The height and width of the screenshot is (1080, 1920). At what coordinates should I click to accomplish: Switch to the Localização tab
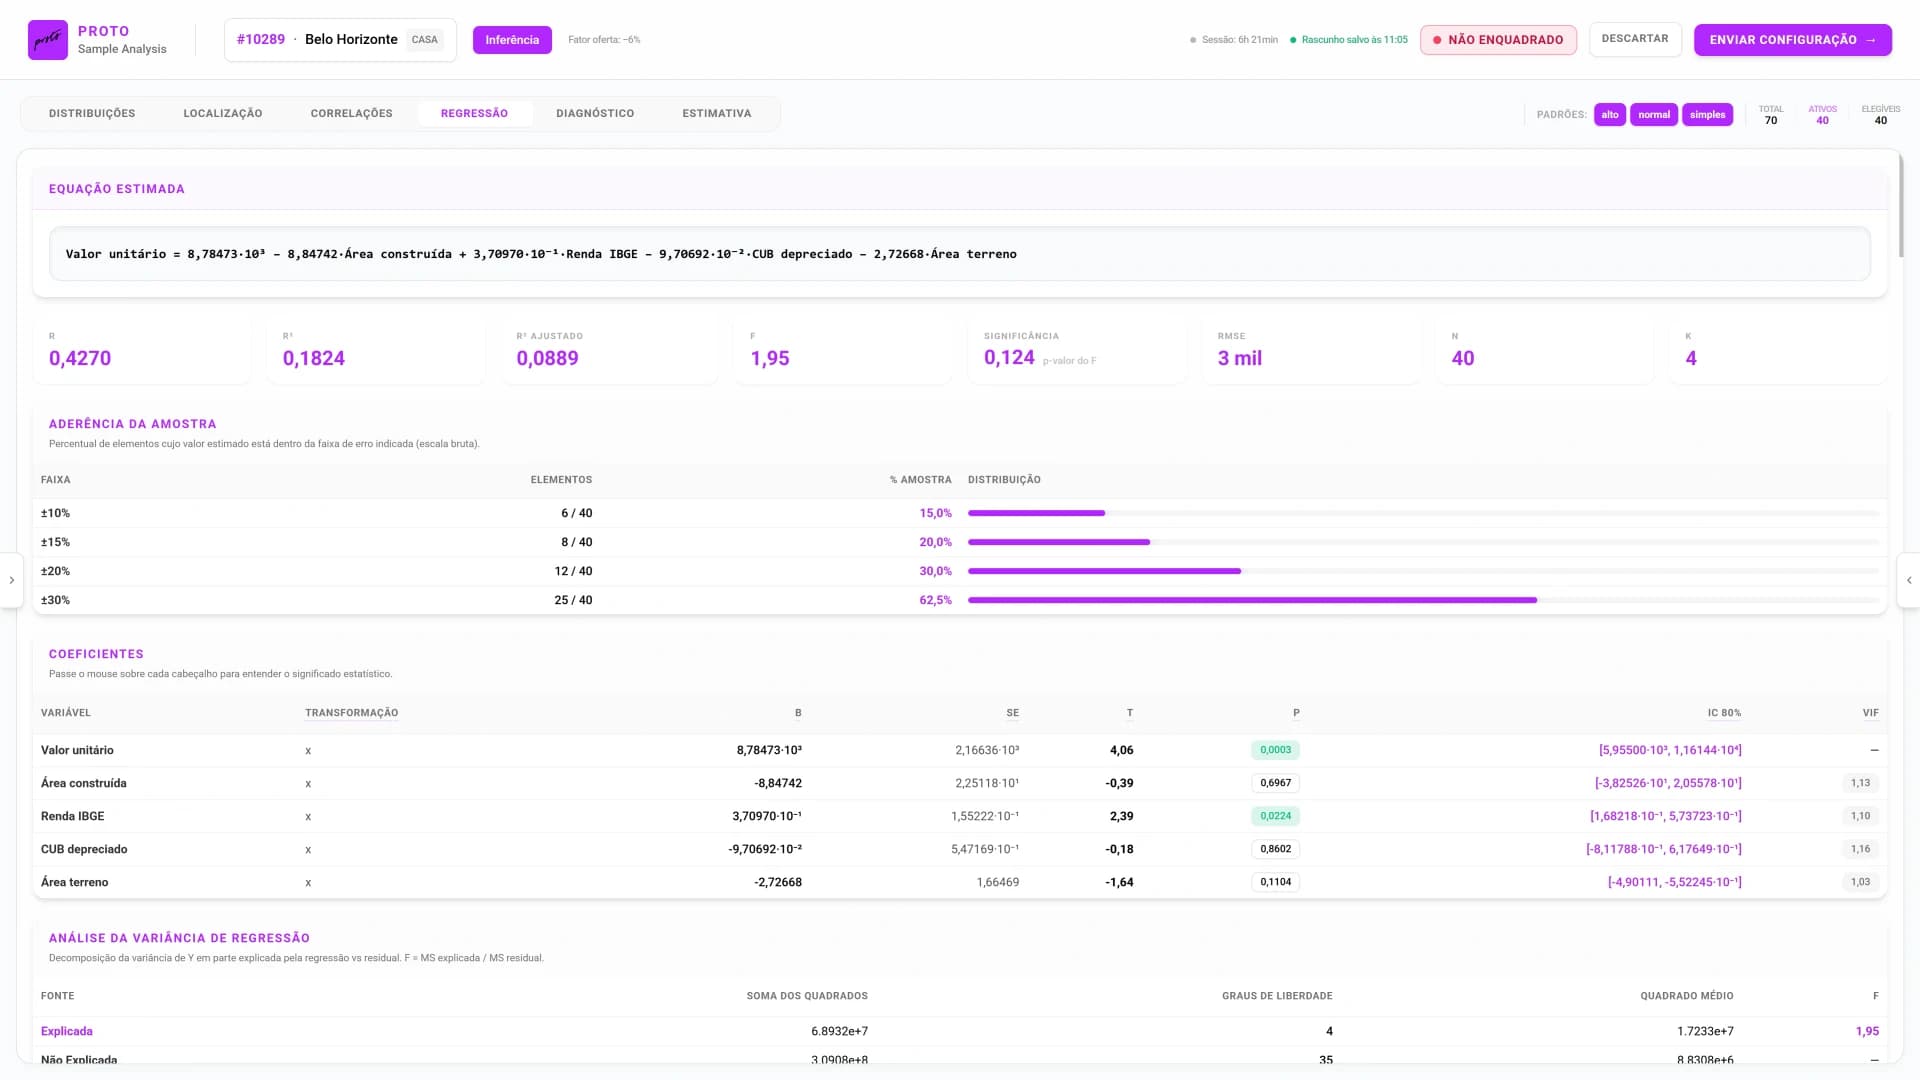pyautogui.click(x=223, y=114)
